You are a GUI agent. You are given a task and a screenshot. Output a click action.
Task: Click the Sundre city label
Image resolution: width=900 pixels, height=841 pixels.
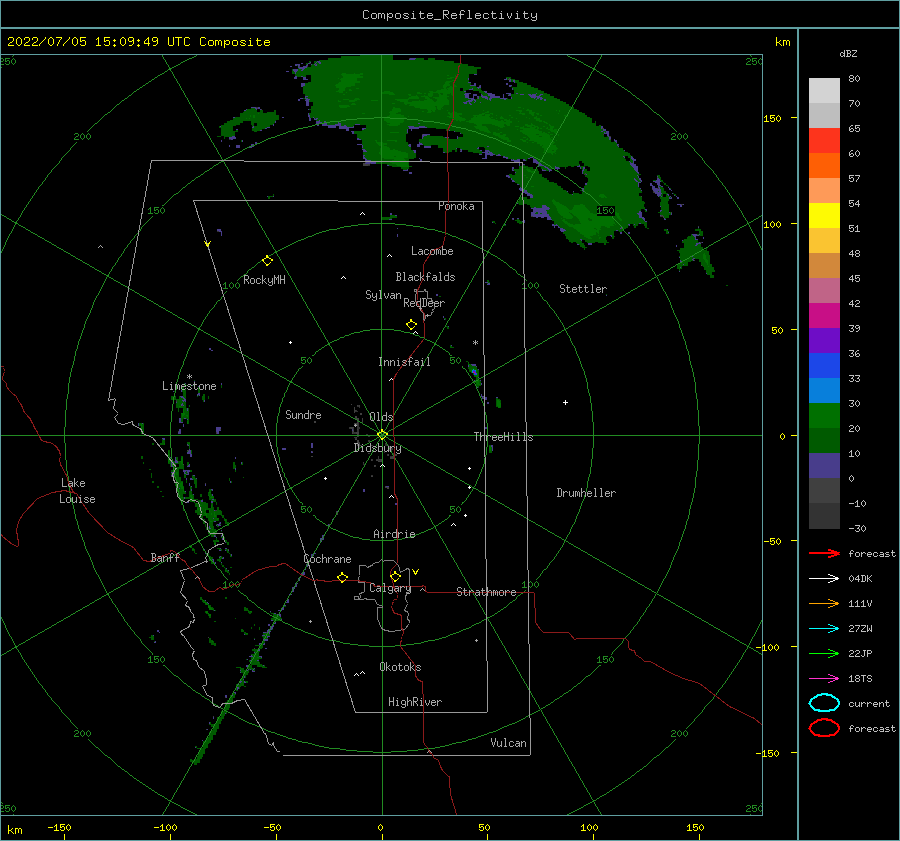[303, 414]
